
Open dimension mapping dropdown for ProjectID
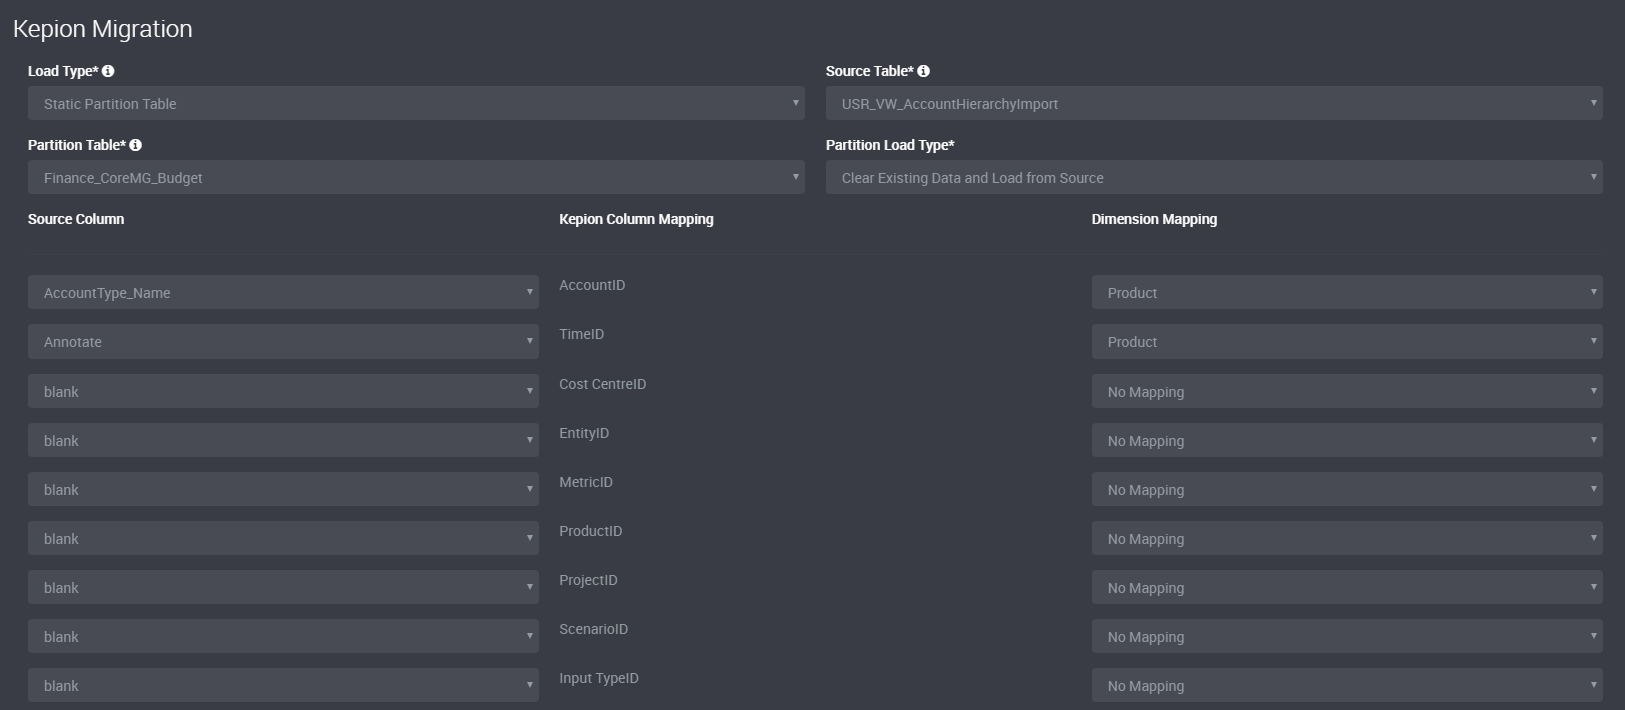pyautogui.click(x=1347, y=587)
